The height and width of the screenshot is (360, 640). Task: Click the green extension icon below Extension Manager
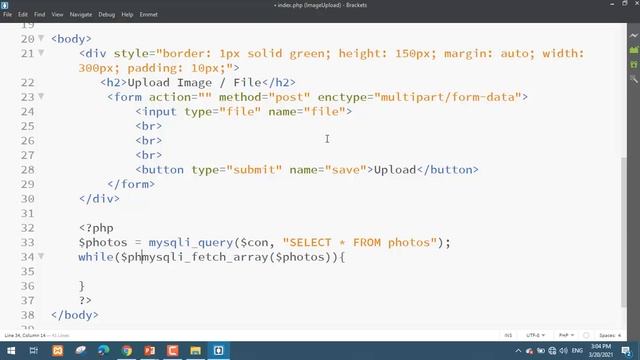click(x=633, y=64)
